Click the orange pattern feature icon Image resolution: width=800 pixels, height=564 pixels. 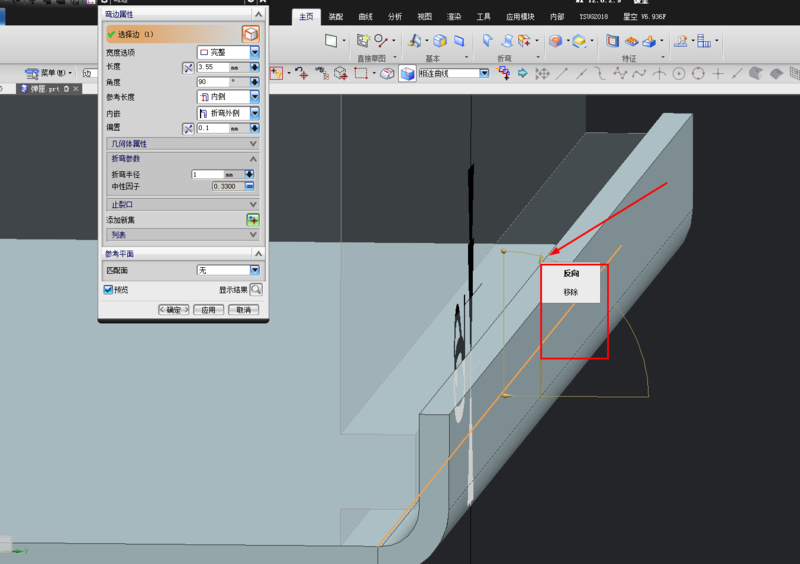coord(632,41)
